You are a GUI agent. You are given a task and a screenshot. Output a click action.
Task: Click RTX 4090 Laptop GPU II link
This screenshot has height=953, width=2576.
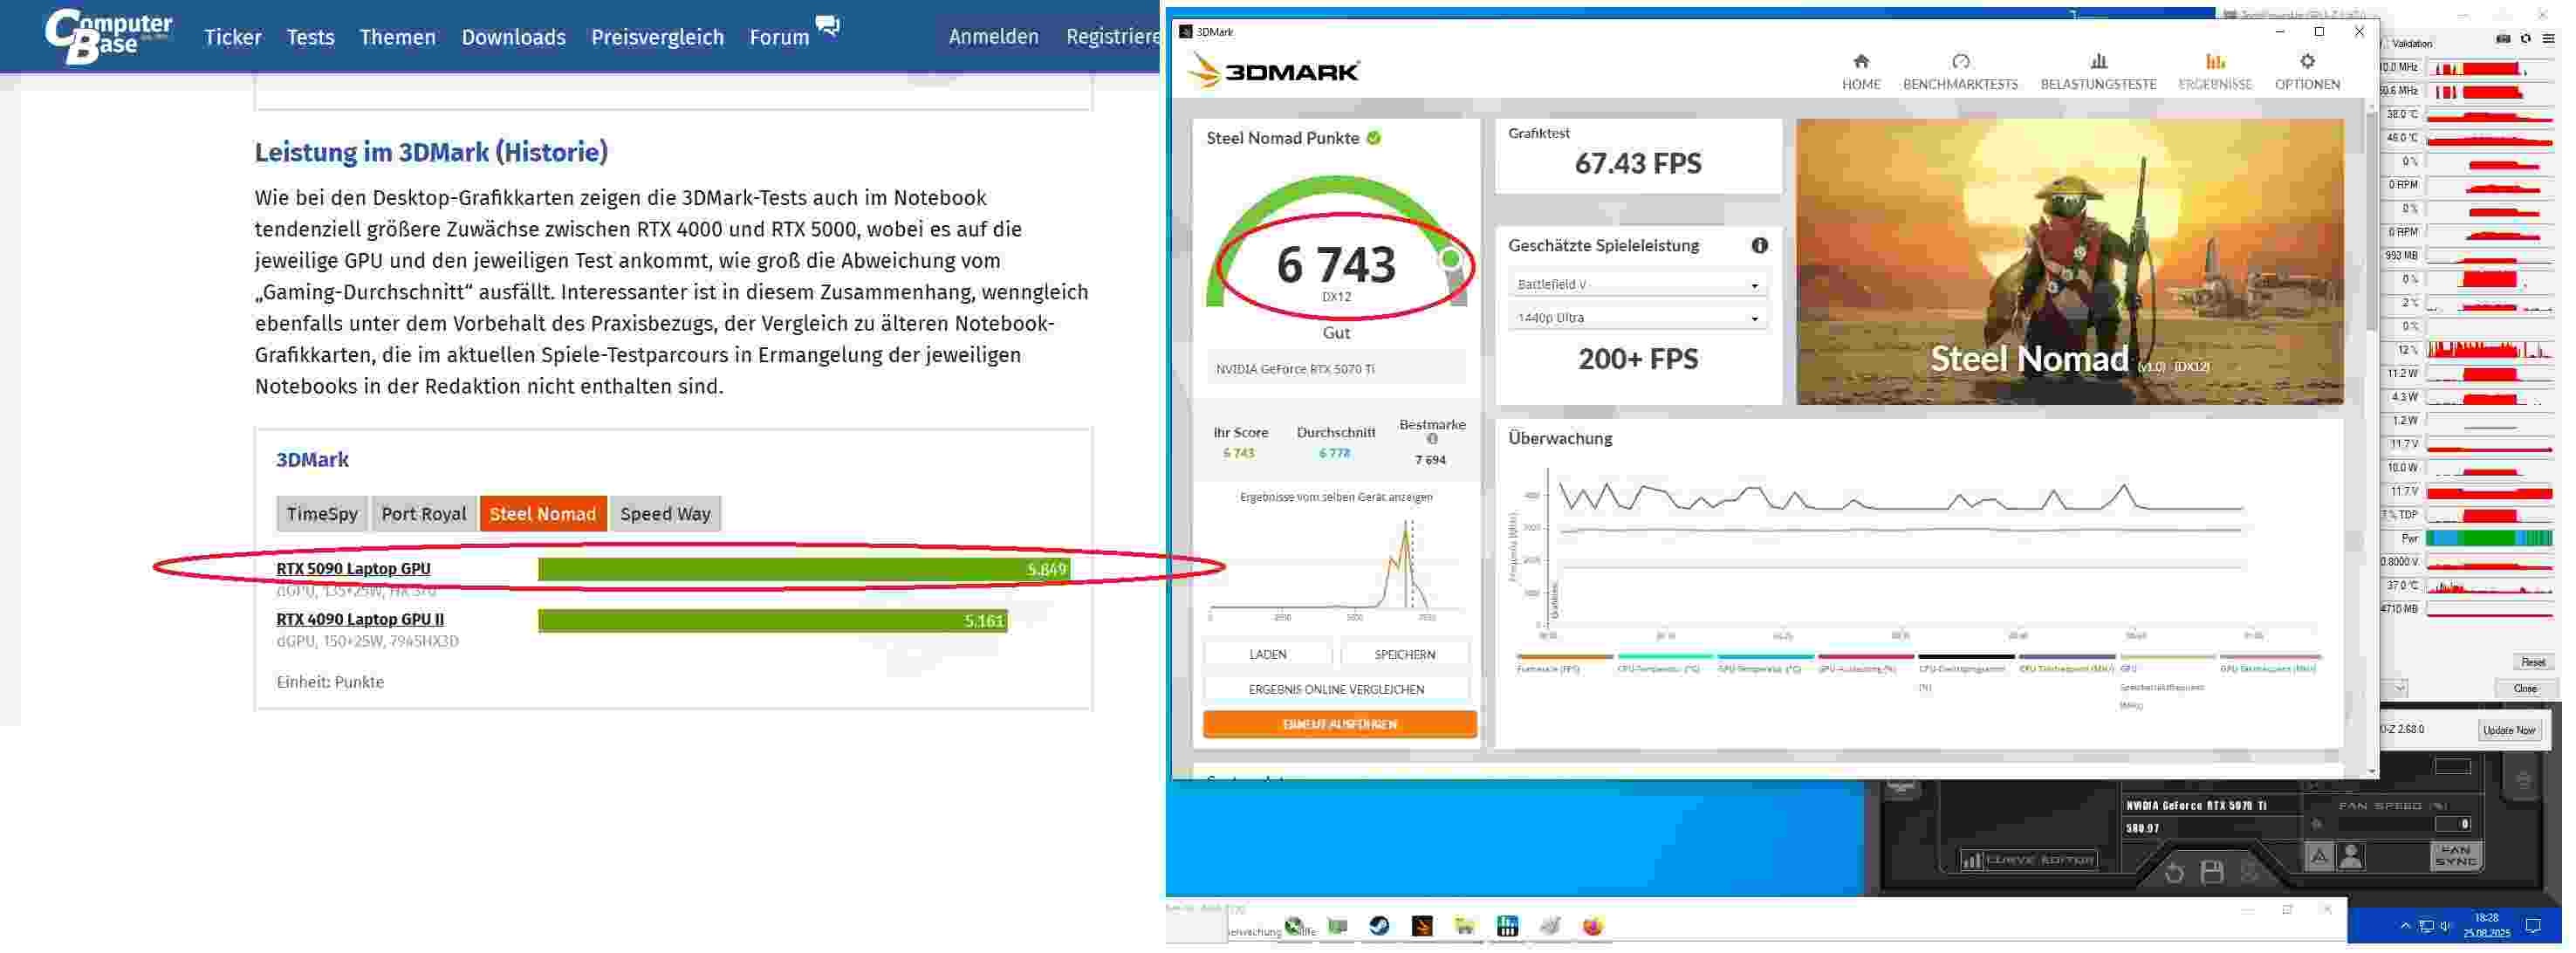tap(360, 619)
